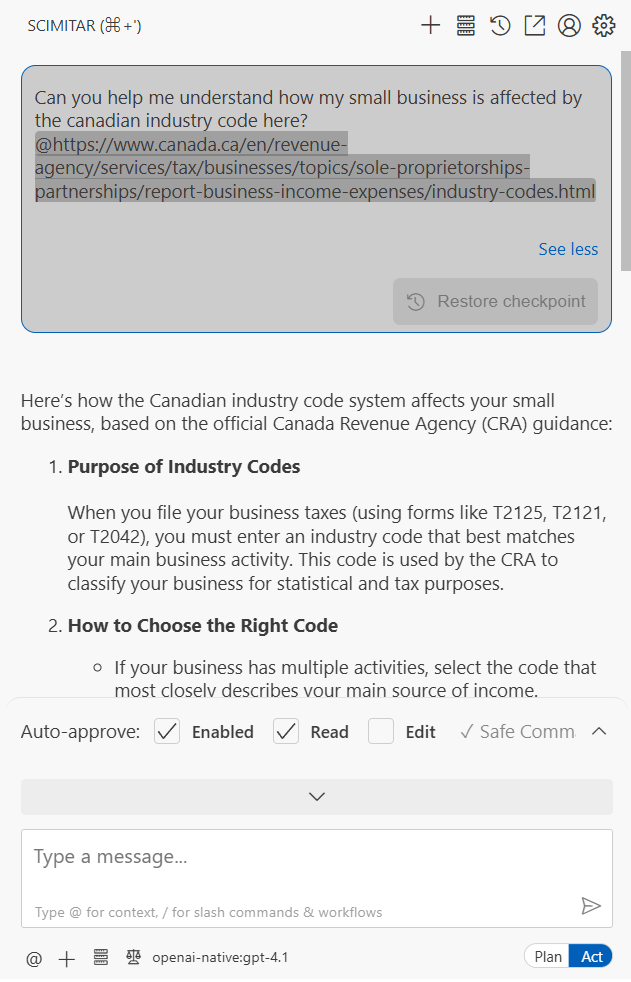Open settings gear icon
The width and height of the screenshot is (631, 982).
click(x=604, y=26)
